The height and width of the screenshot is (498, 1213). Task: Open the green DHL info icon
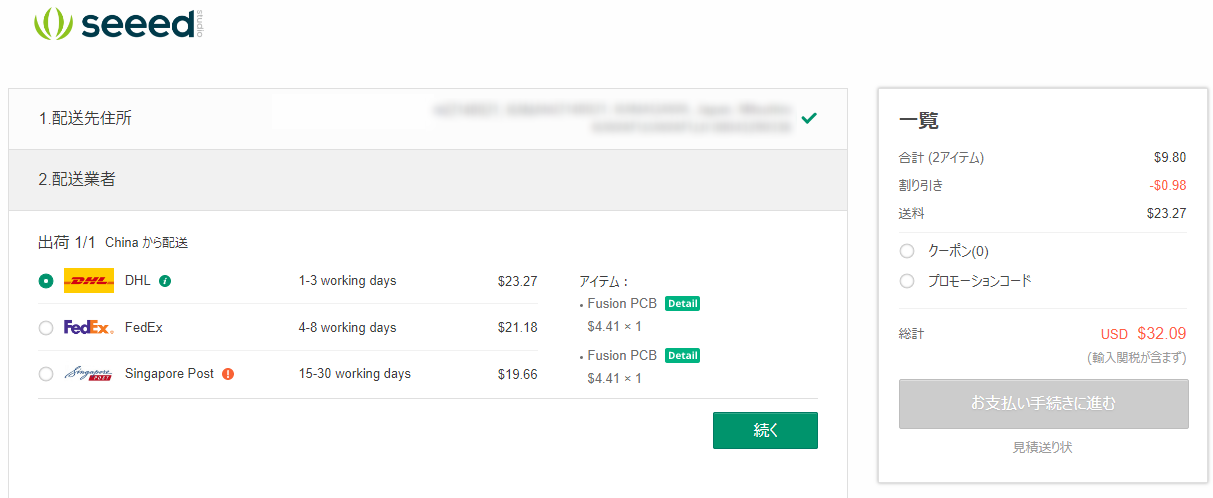tap(165, 281)
